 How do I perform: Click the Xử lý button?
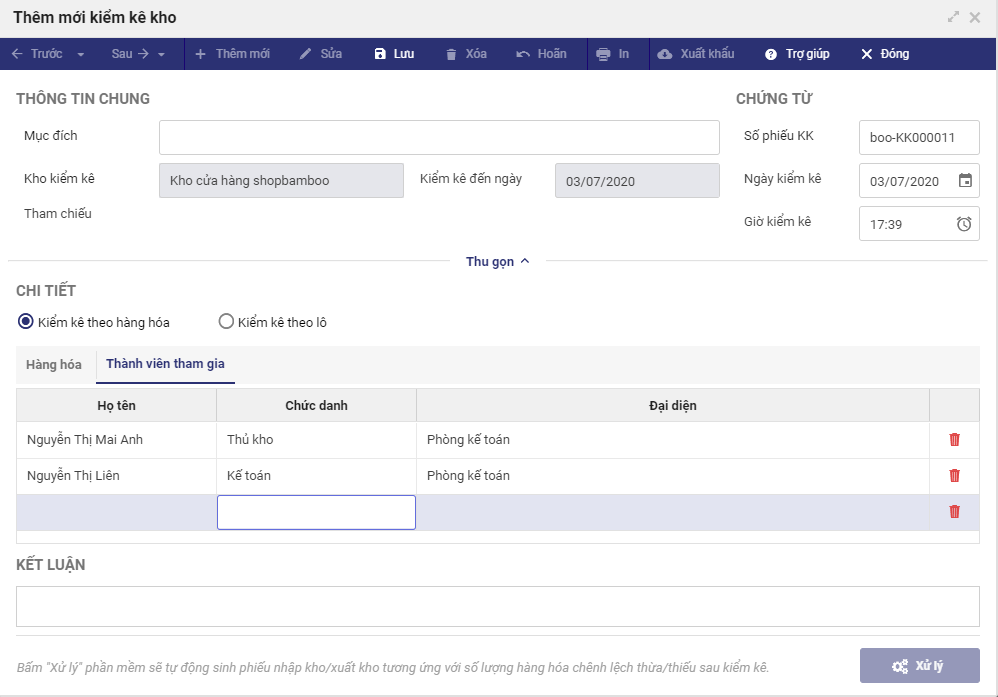tap(919, 666)
